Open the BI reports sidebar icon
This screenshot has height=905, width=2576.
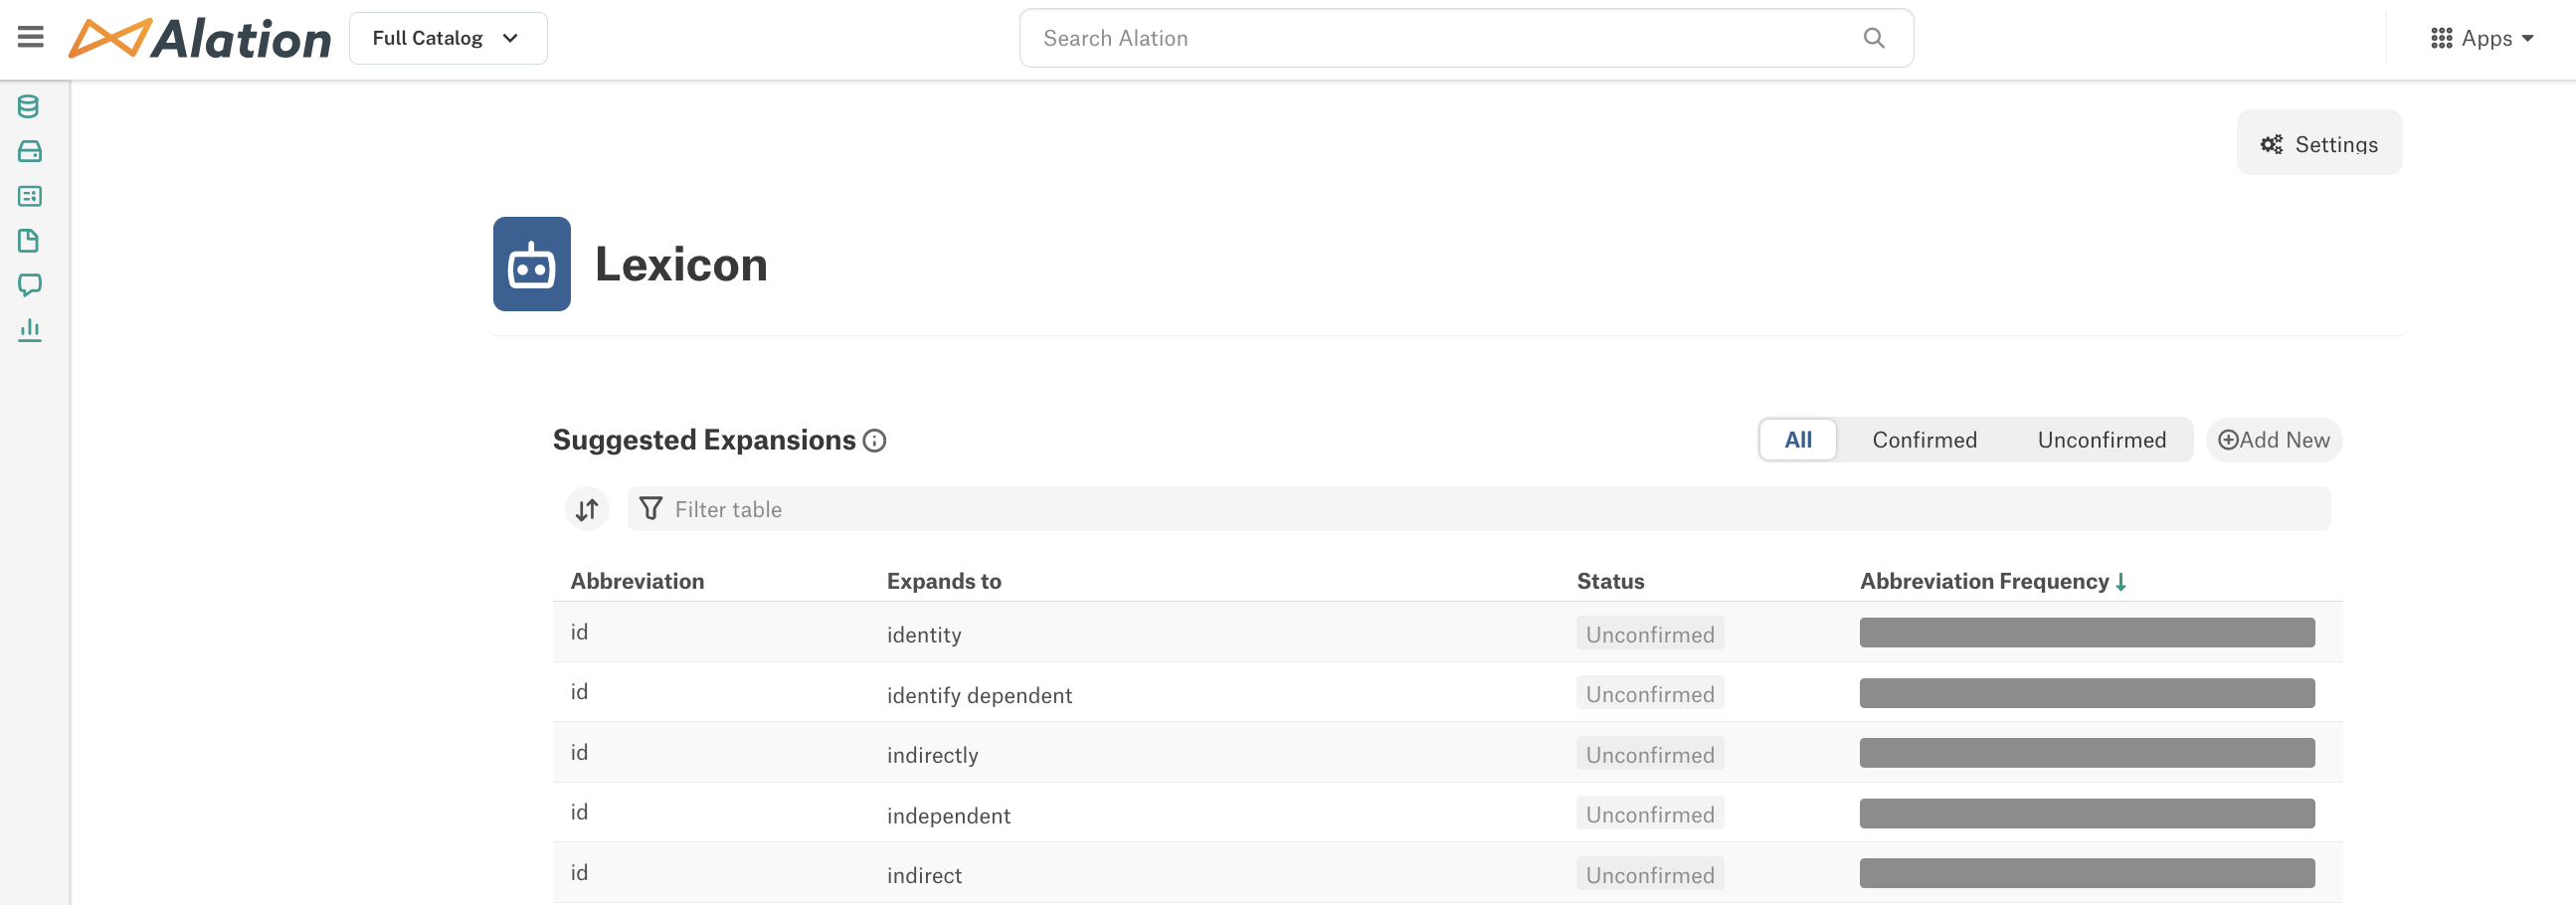coord(29,196)
